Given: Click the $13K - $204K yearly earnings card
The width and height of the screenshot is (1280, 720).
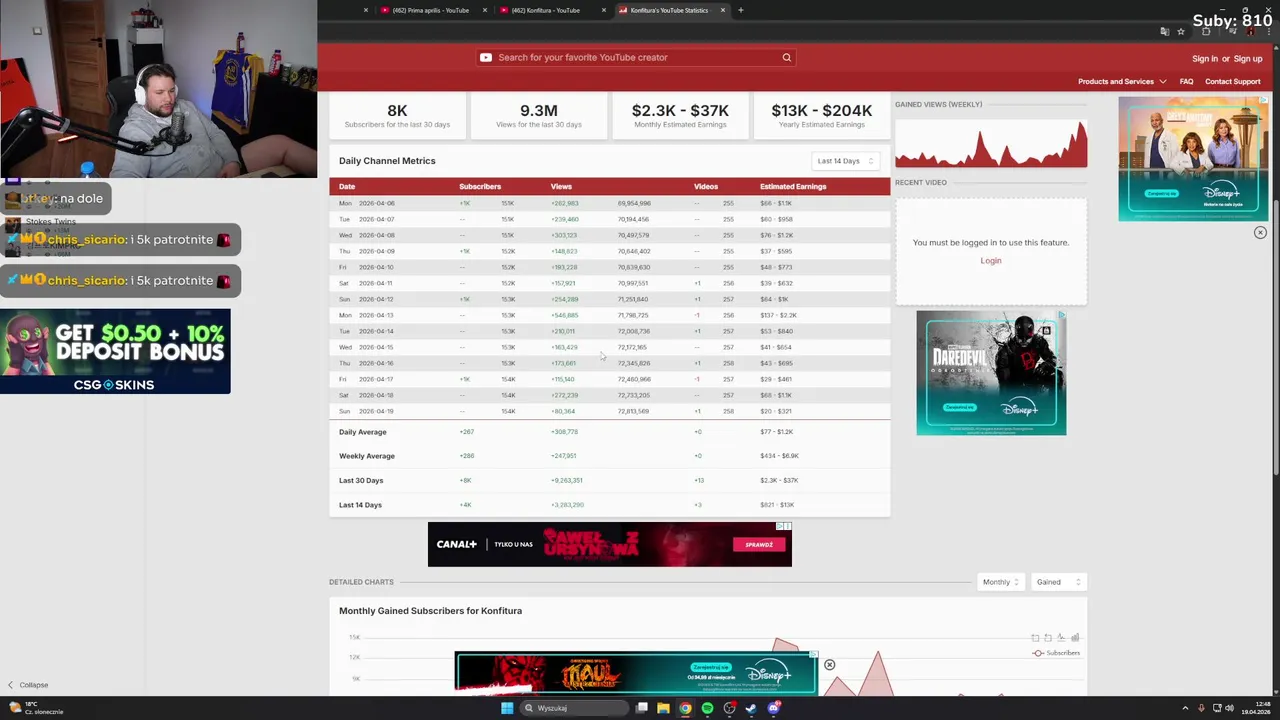Looking at the screenshot, I should pos(822,115).
